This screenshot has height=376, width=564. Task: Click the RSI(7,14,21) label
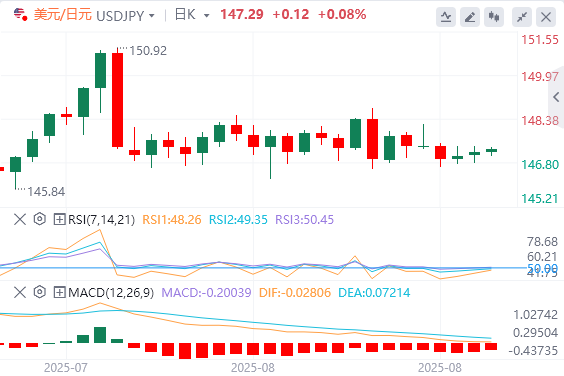point(101,219)
